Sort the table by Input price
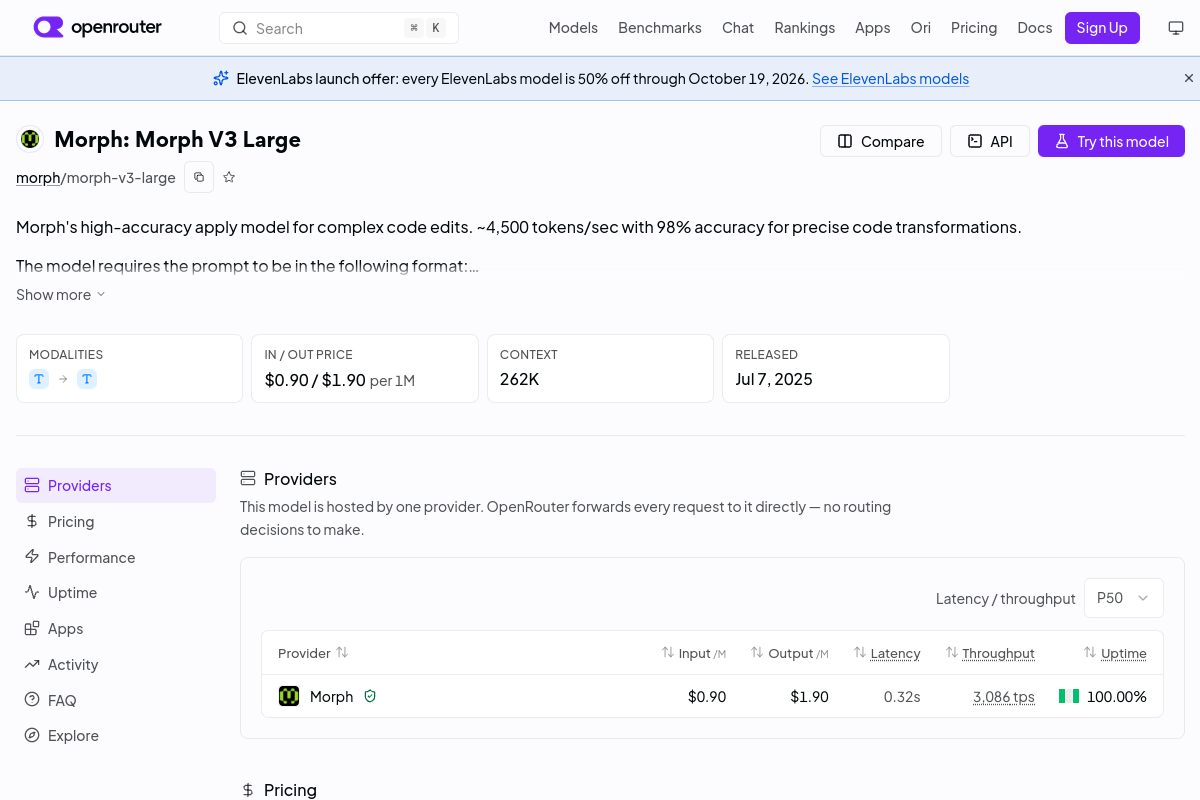 tap(693, 653)
